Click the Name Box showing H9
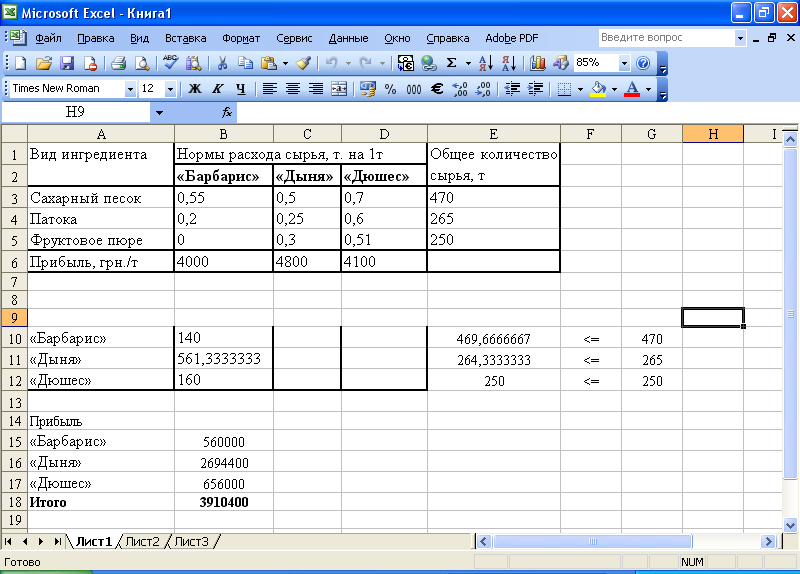 click(x=76, y=112)
